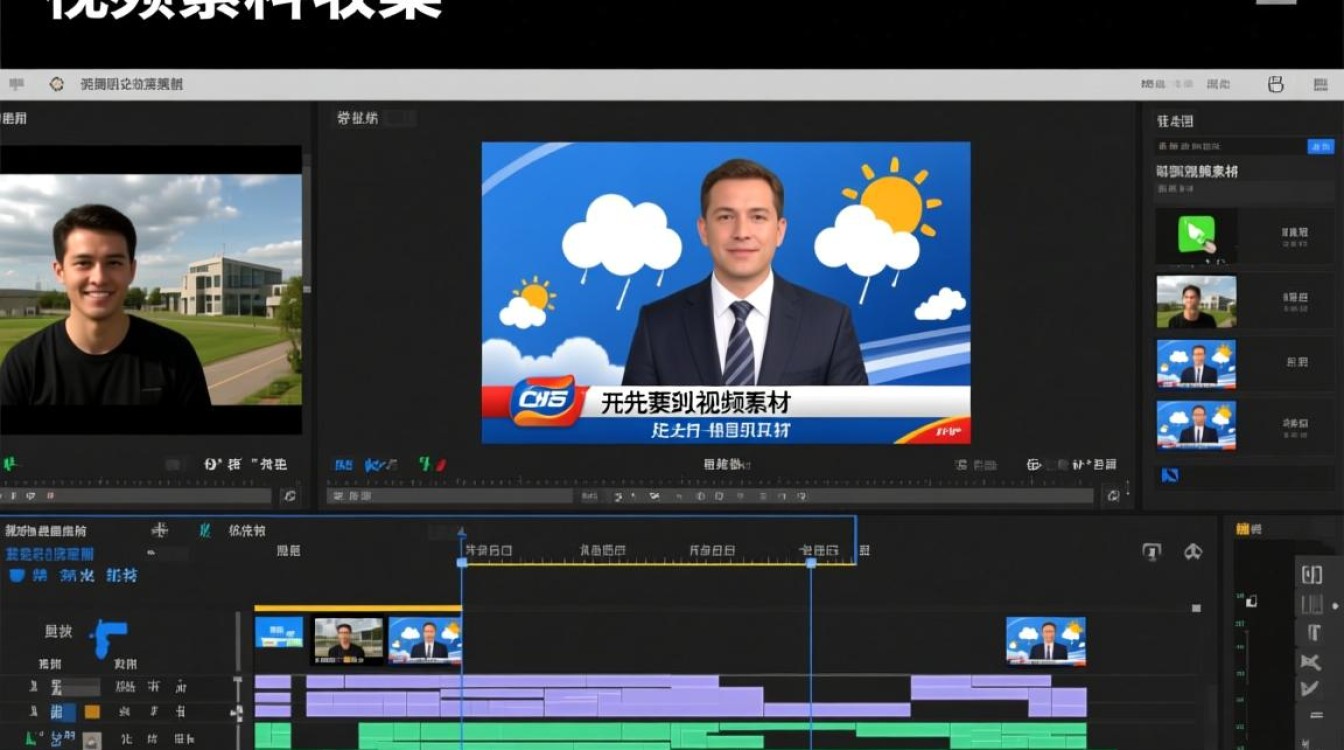1344x750 pixels.
Task: Click the green pen media thumbnail in bin
Action: click(x=1196, y=235)
